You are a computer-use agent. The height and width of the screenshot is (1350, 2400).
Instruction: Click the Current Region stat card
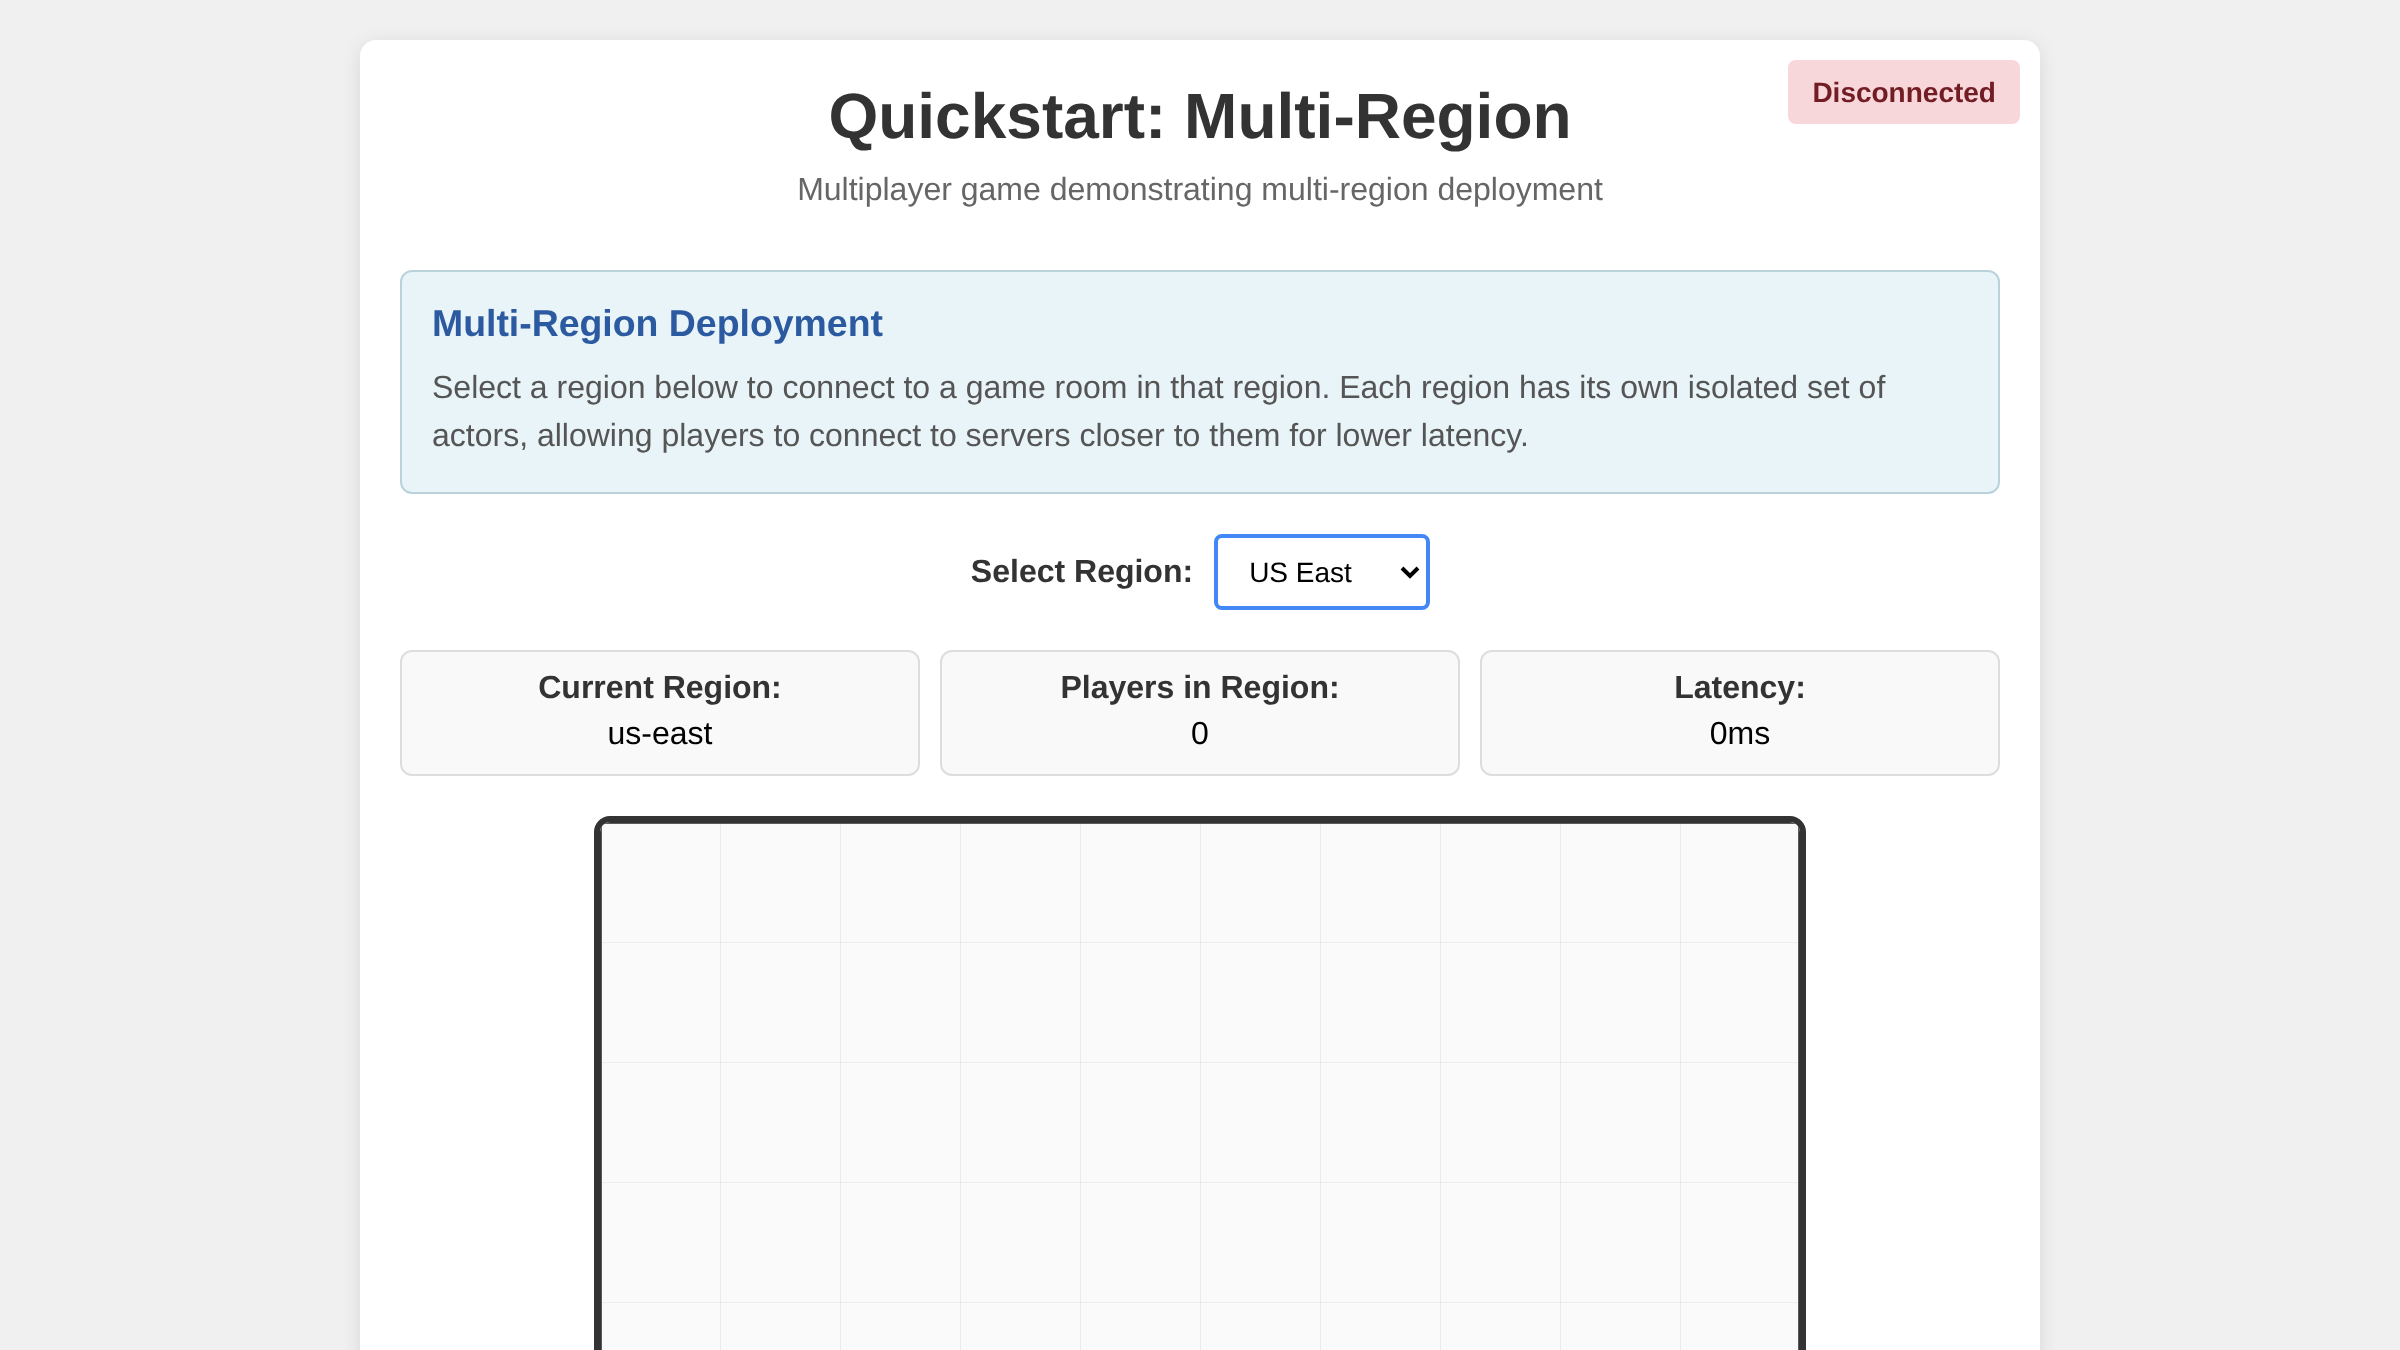pos(658,711)
